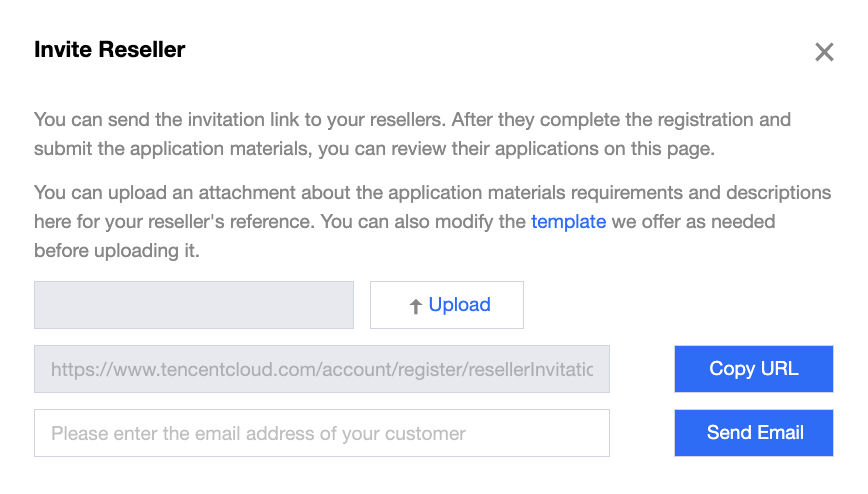The image size is (868, 494).
Task: Click the empty attachment file name box
Action: [x=194, y=305]
